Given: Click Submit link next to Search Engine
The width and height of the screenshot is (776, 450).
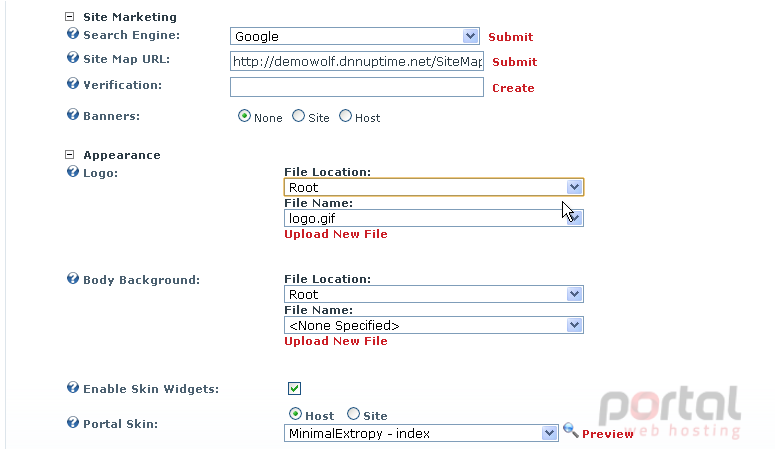Looking at the screenshot, I should (511, 37).
